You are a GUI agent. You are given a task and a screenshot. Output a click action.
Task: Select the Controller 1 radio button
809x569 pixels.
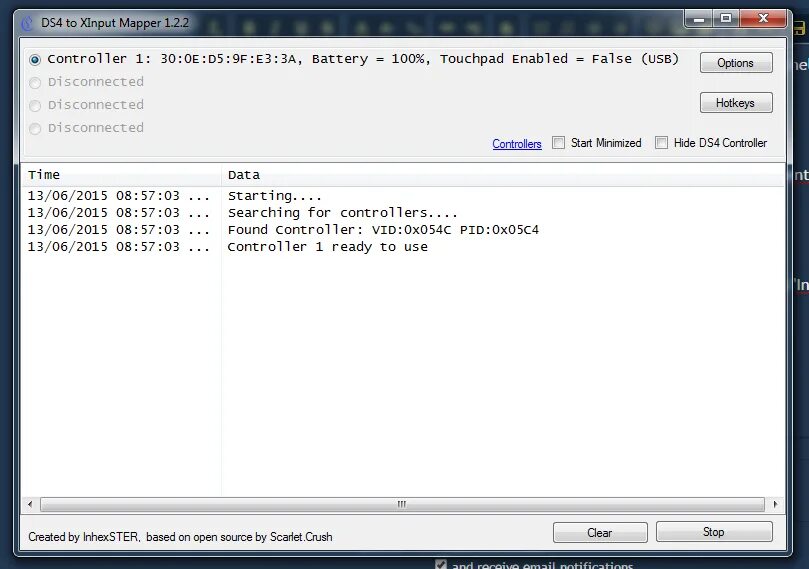click(x=35, y=60)
